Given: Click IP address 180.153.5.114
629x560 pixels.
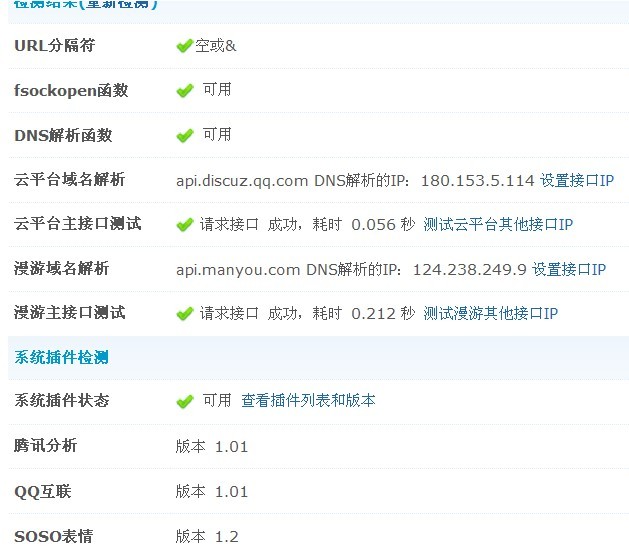Looking at the screenshot, I should click(477, 181).
